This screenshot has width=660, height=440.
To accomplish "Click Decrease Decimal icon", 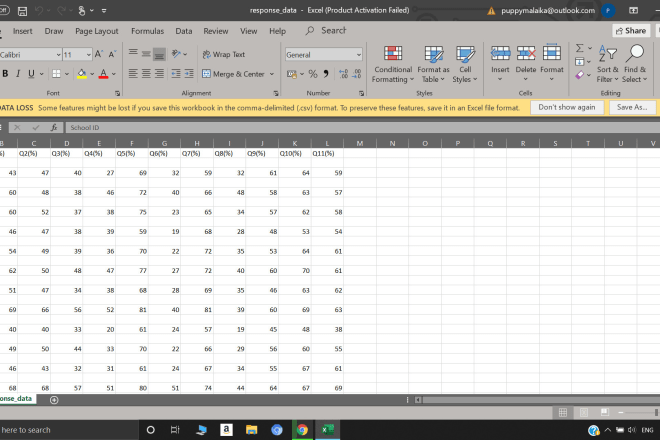I will (357, 74).
